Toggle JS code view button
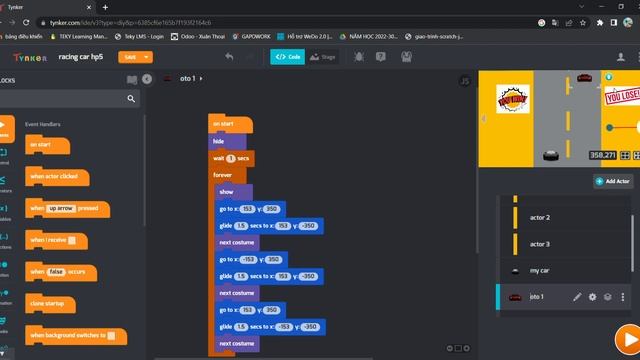This screenshot has width=640, height=360. pyautogui.click(x=464, y=81)
